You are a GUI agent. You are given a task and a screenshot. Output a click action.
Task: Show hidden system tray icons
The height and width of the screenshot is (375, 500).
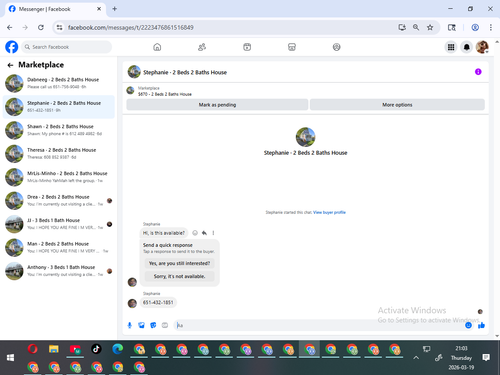(x=416, y=358)
